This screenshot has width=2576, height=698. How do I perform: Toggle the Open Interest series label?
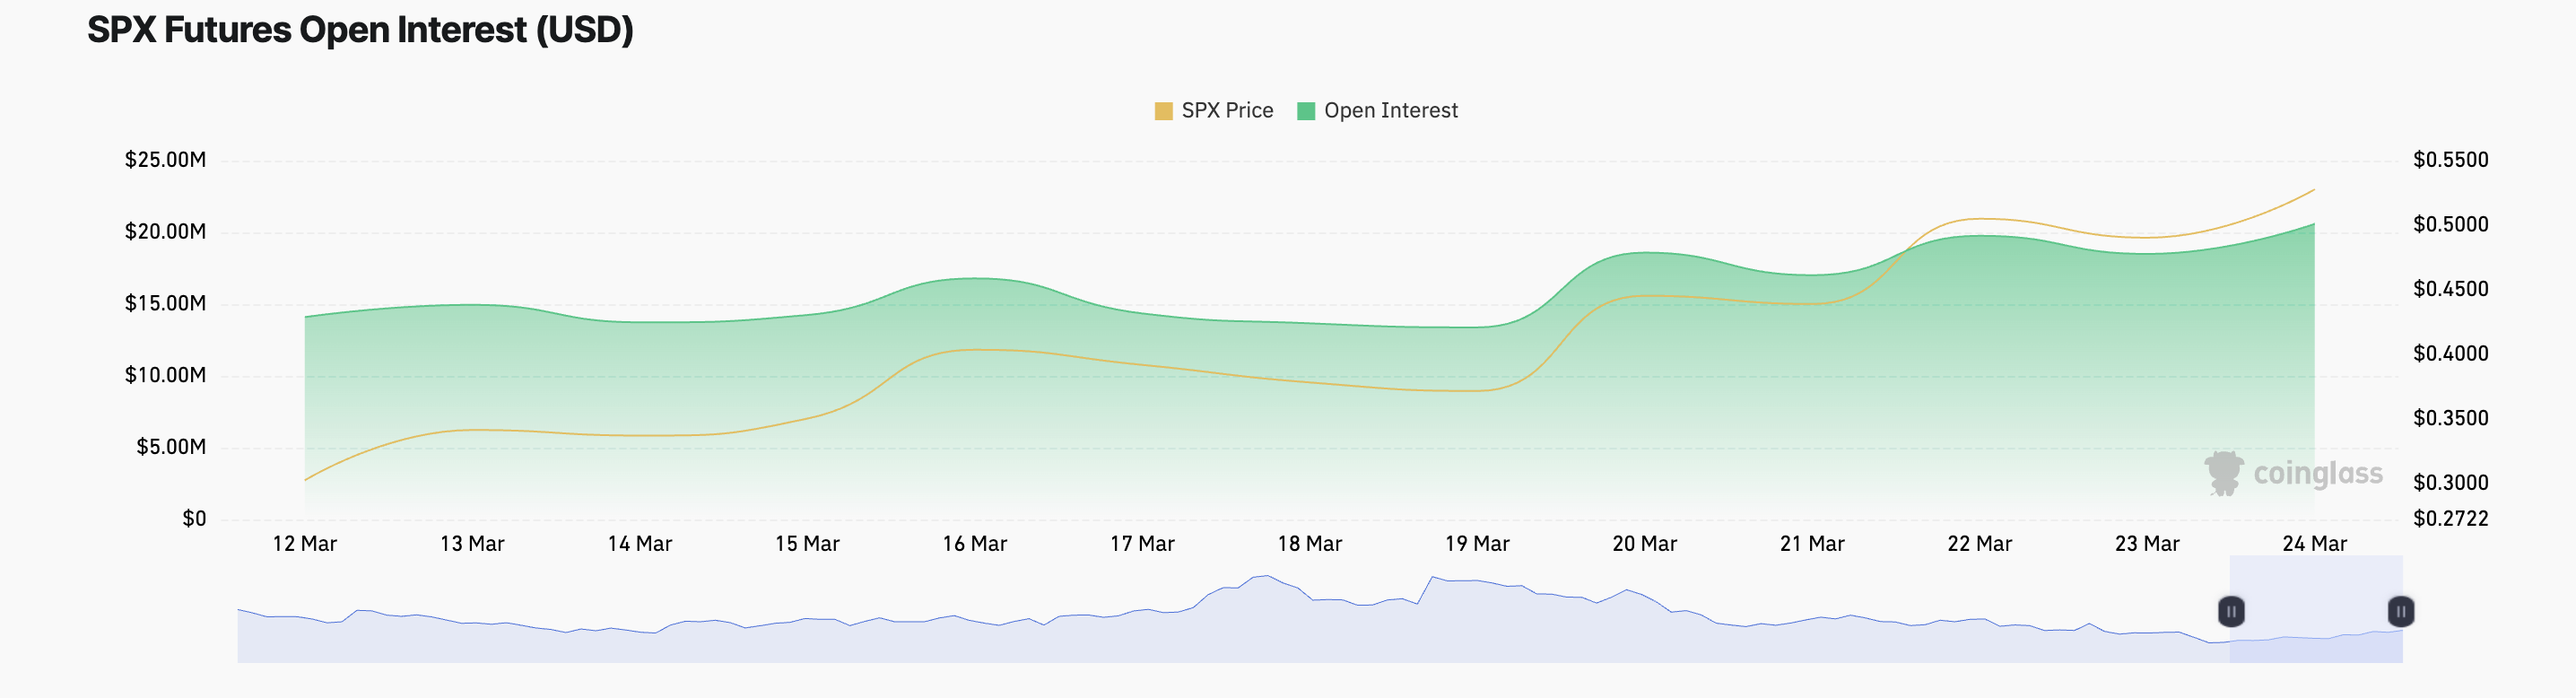(1390, 111)
